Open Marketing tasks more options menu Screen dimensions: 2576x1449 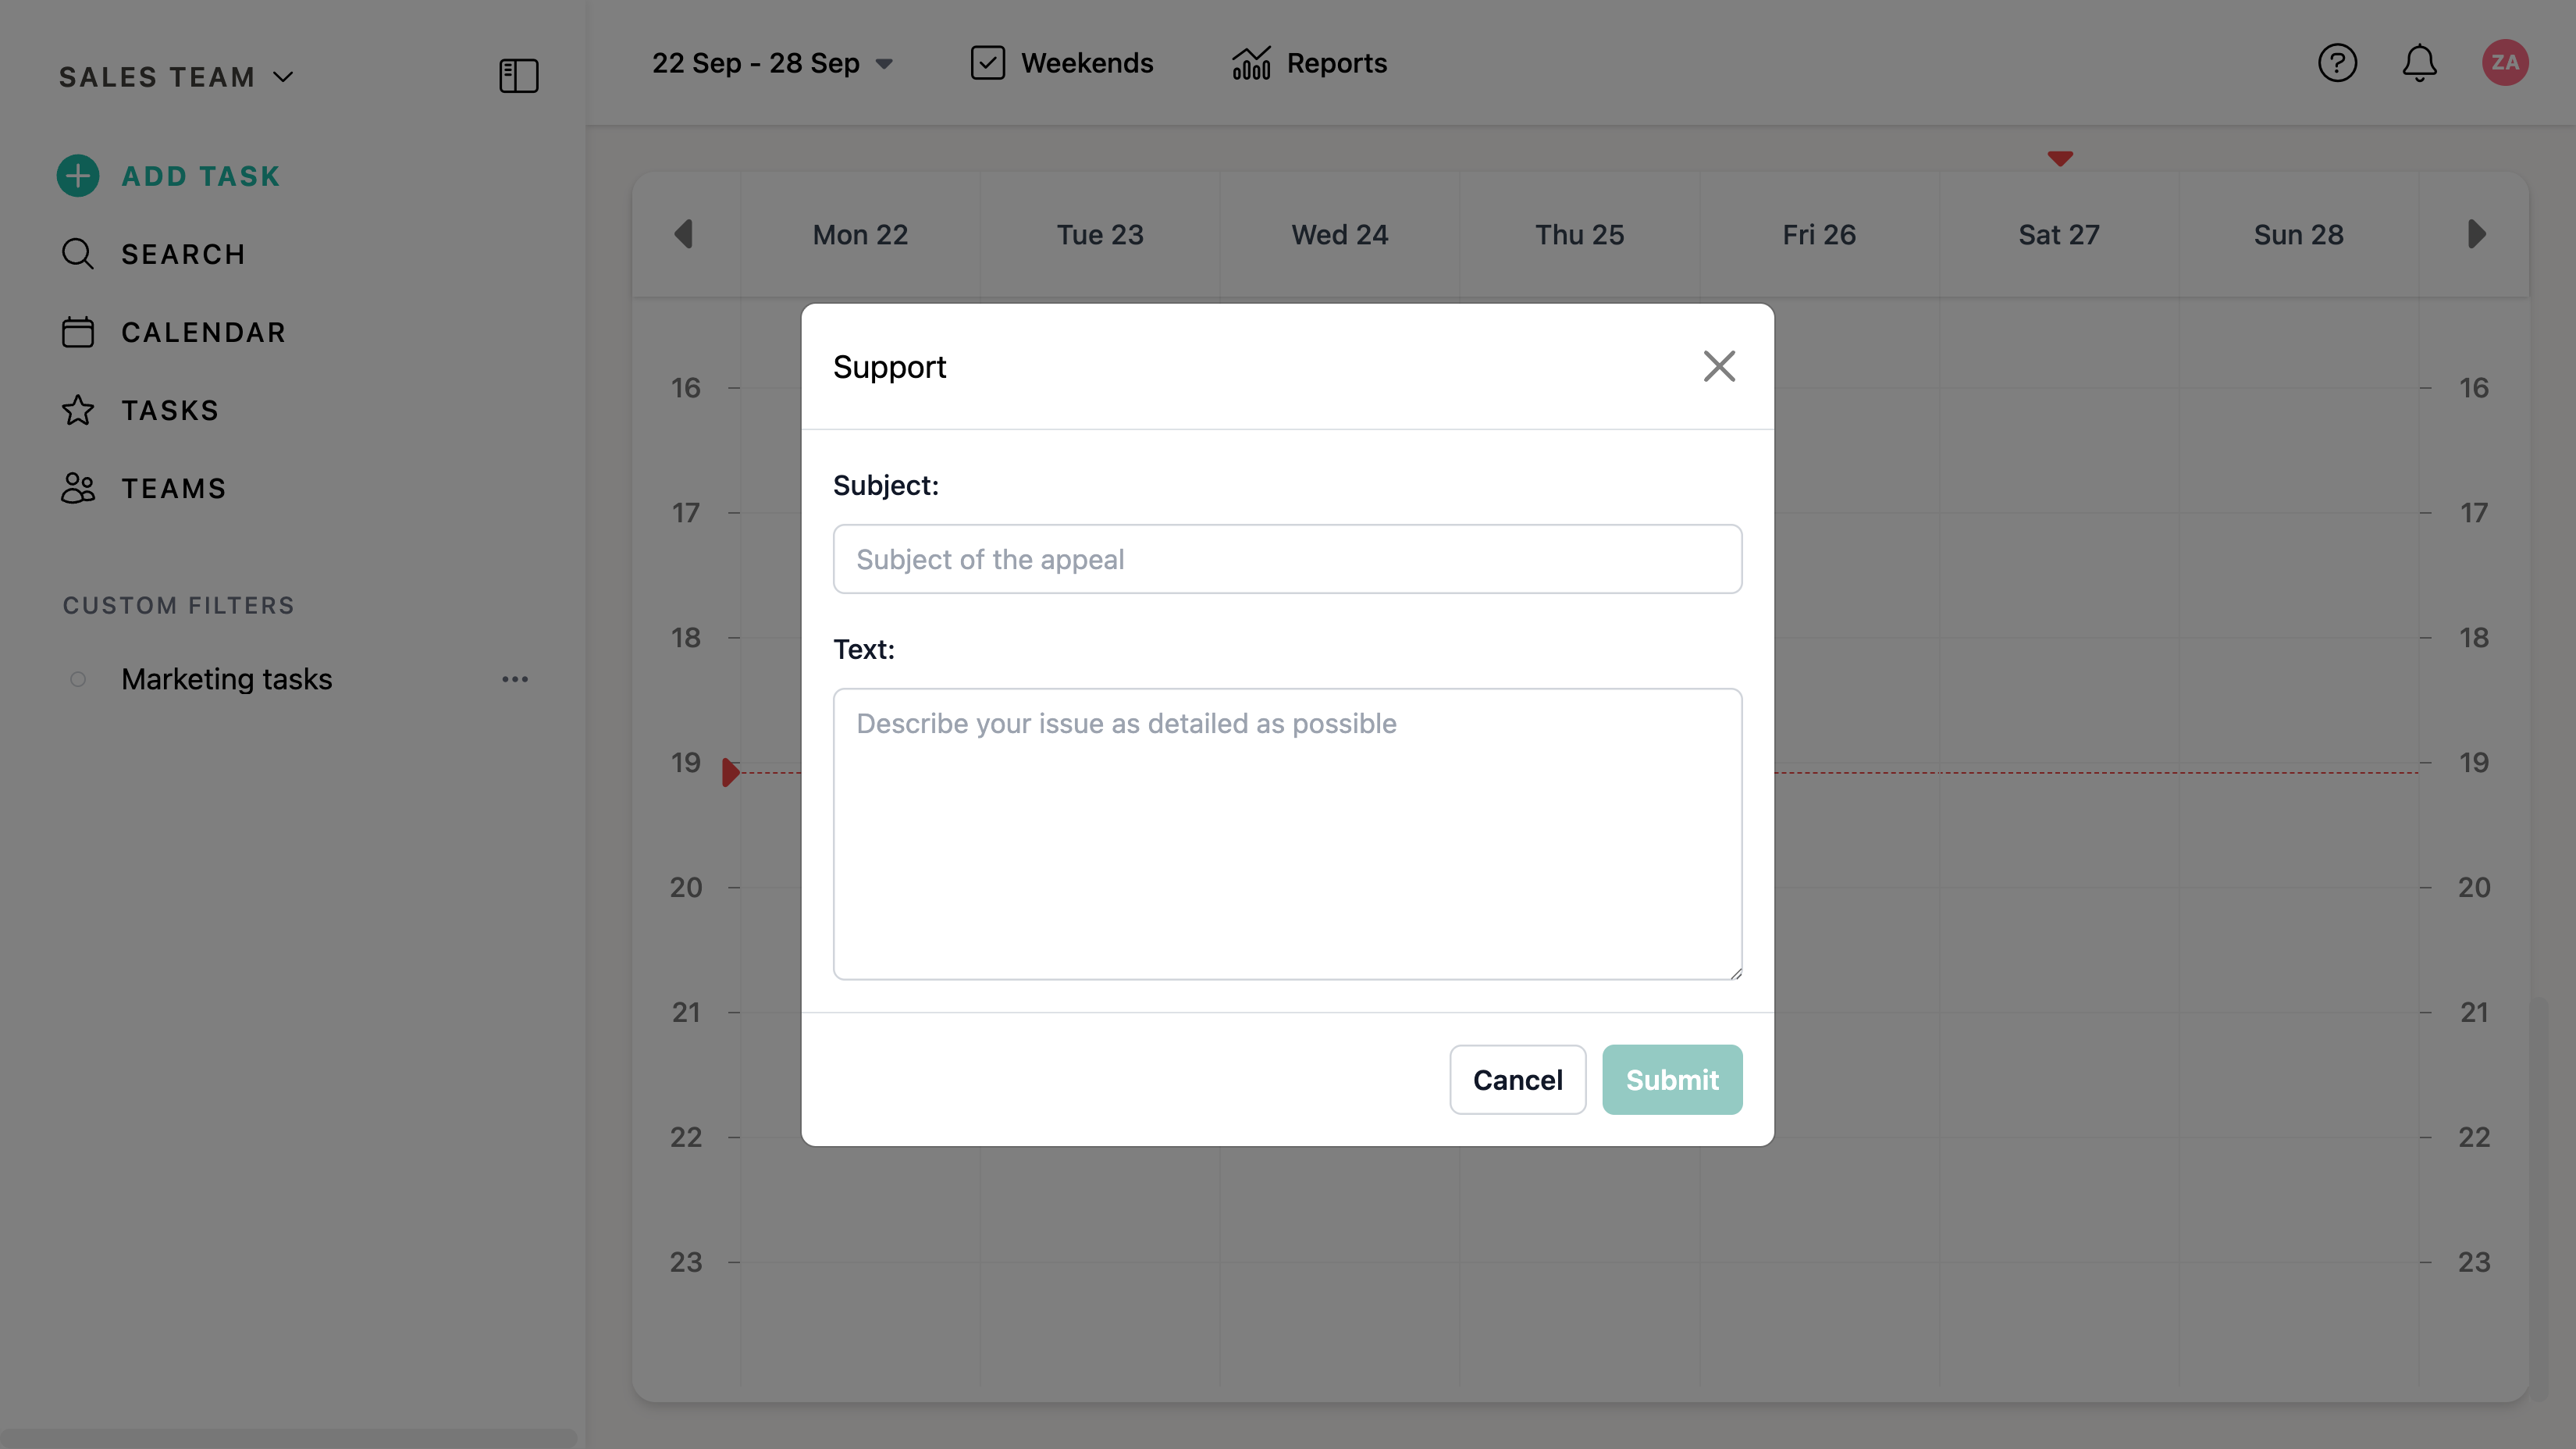[x=515, y=679]
